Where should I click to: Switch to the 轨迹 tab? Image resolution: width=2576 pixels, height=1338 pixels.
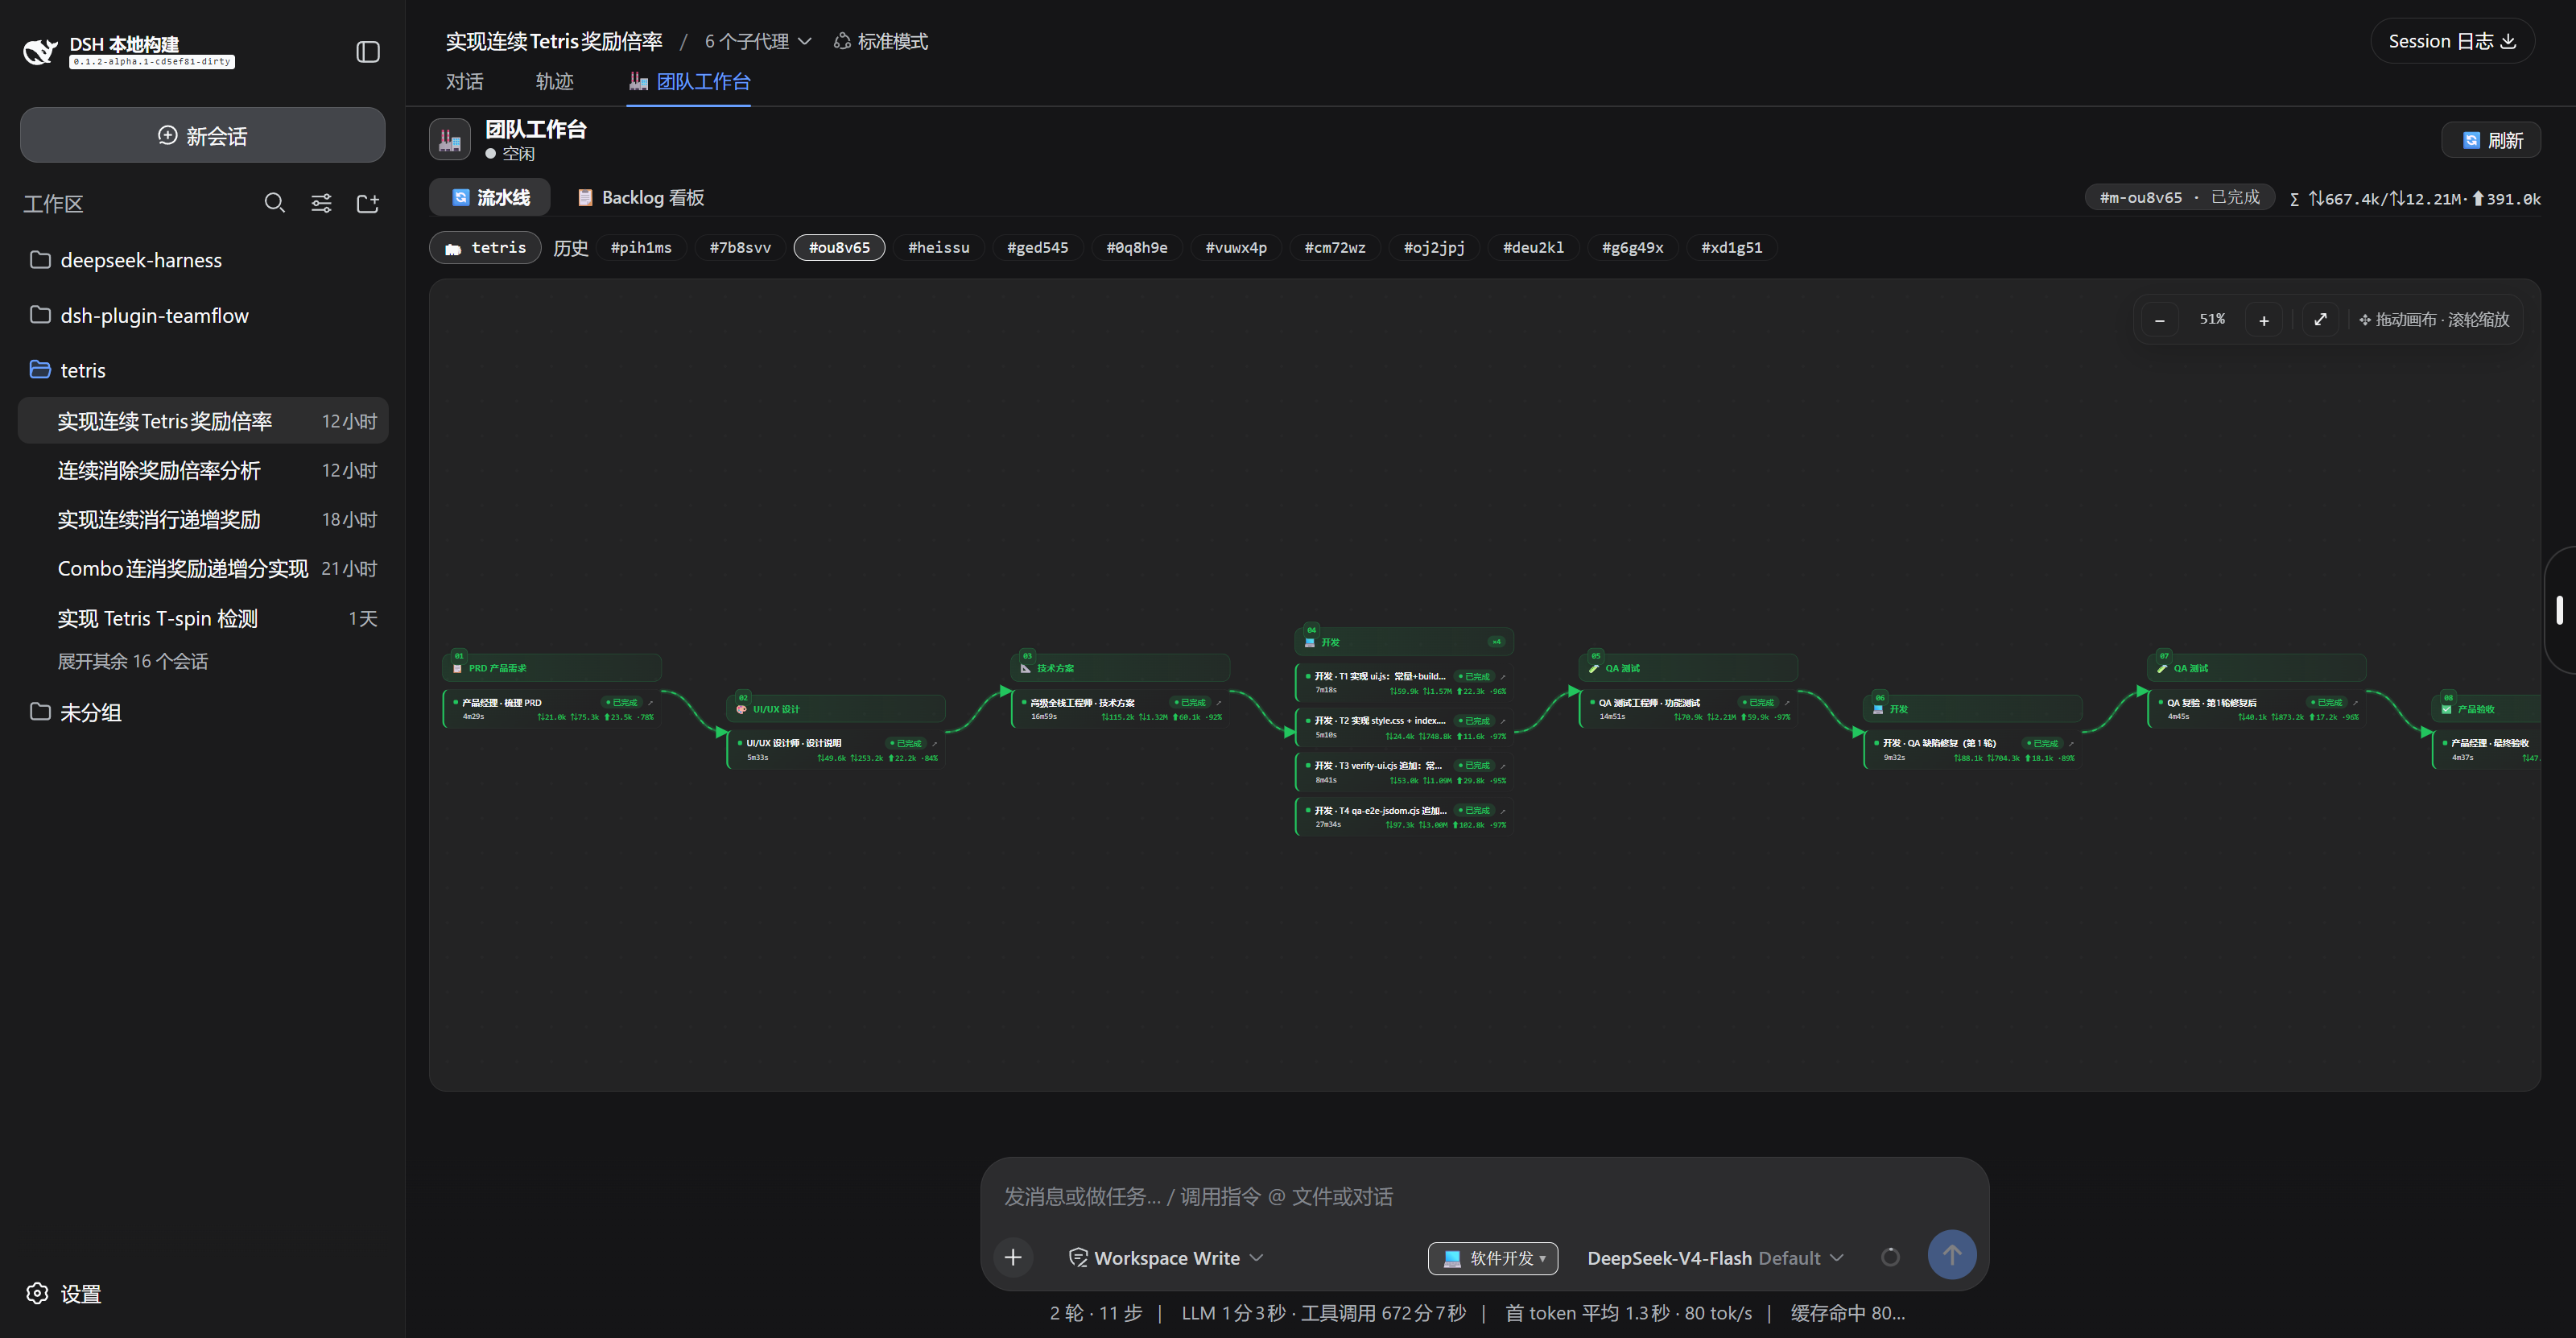[x=554, y=81]
